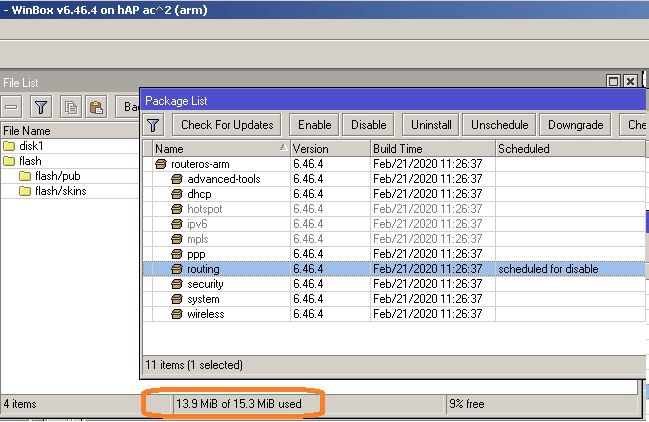Select the dhcp package icon
Screen dimensions: 649x422
tap(177, 194)
